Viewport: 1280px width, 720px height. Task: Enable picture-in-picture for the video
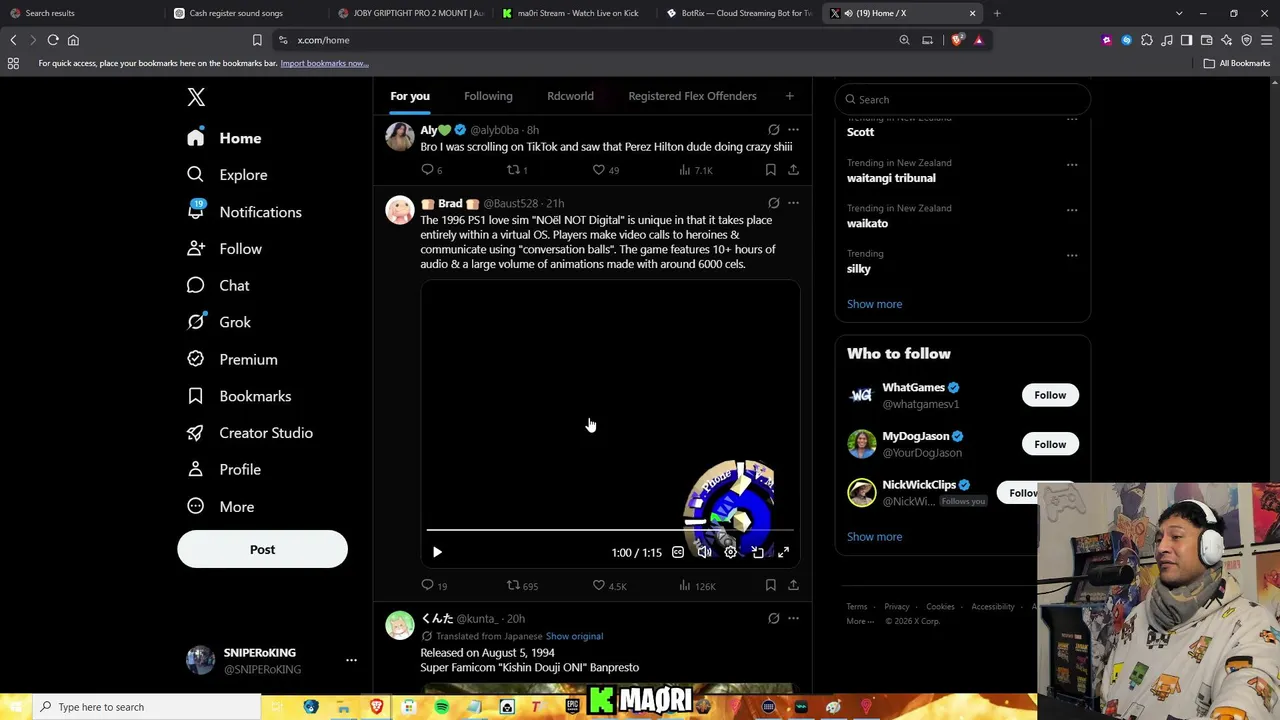click(757, 552)
